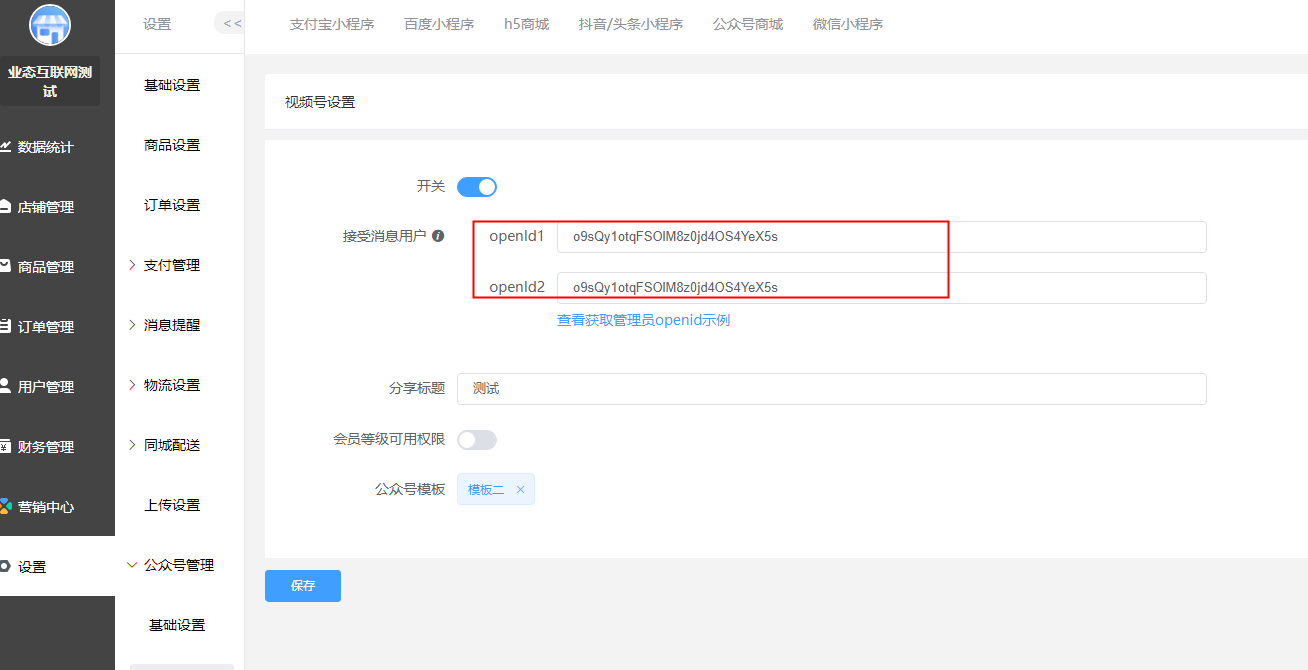
Task: Click the info icon beside 接受消息用户
Action: (x=438, y=237)
